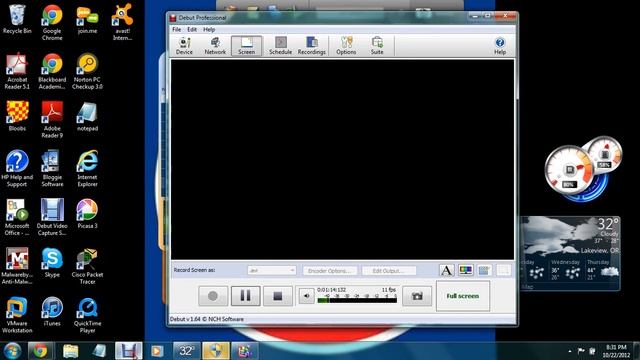Select Network capture in Debut toolbar

click(215, 46)
